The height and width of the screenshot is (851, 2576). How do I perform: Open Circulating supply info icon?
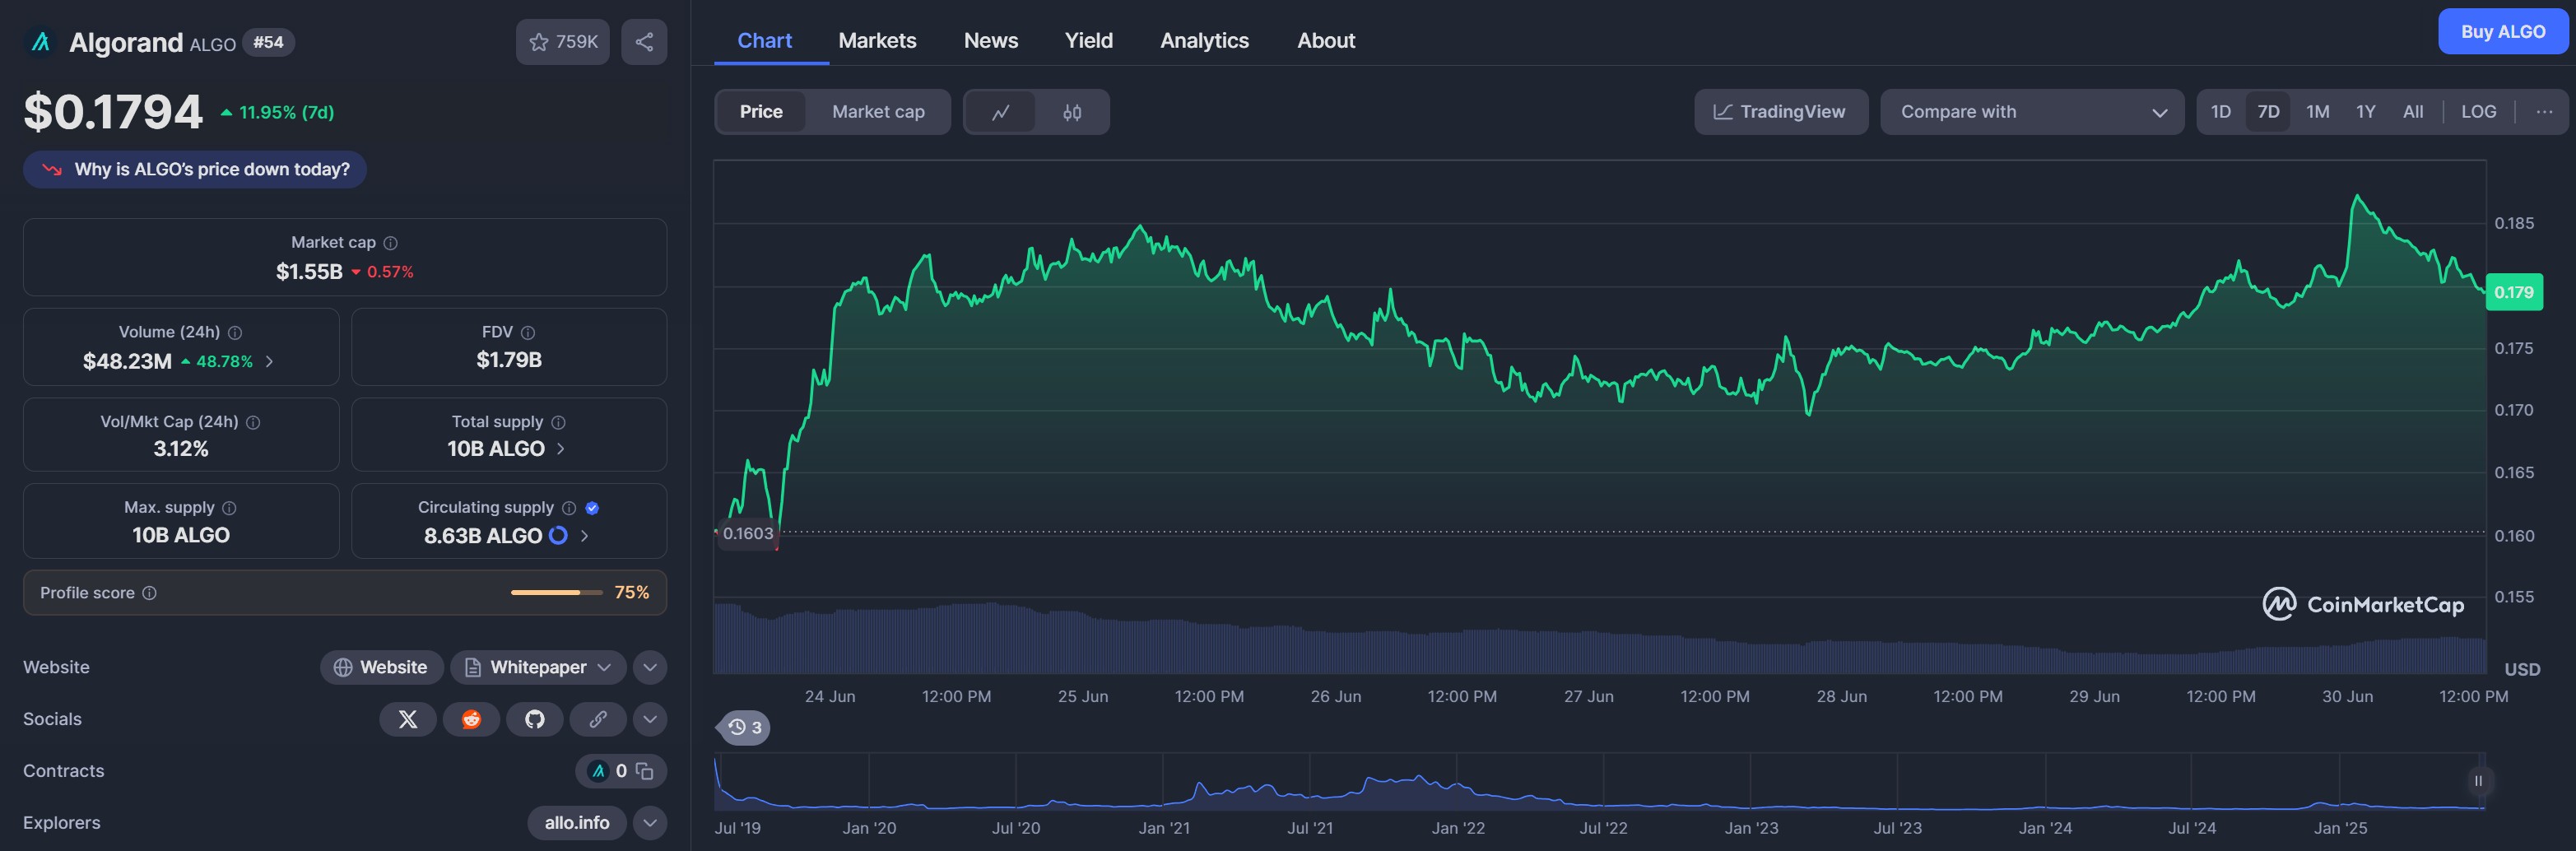click(x=569, y=508)
